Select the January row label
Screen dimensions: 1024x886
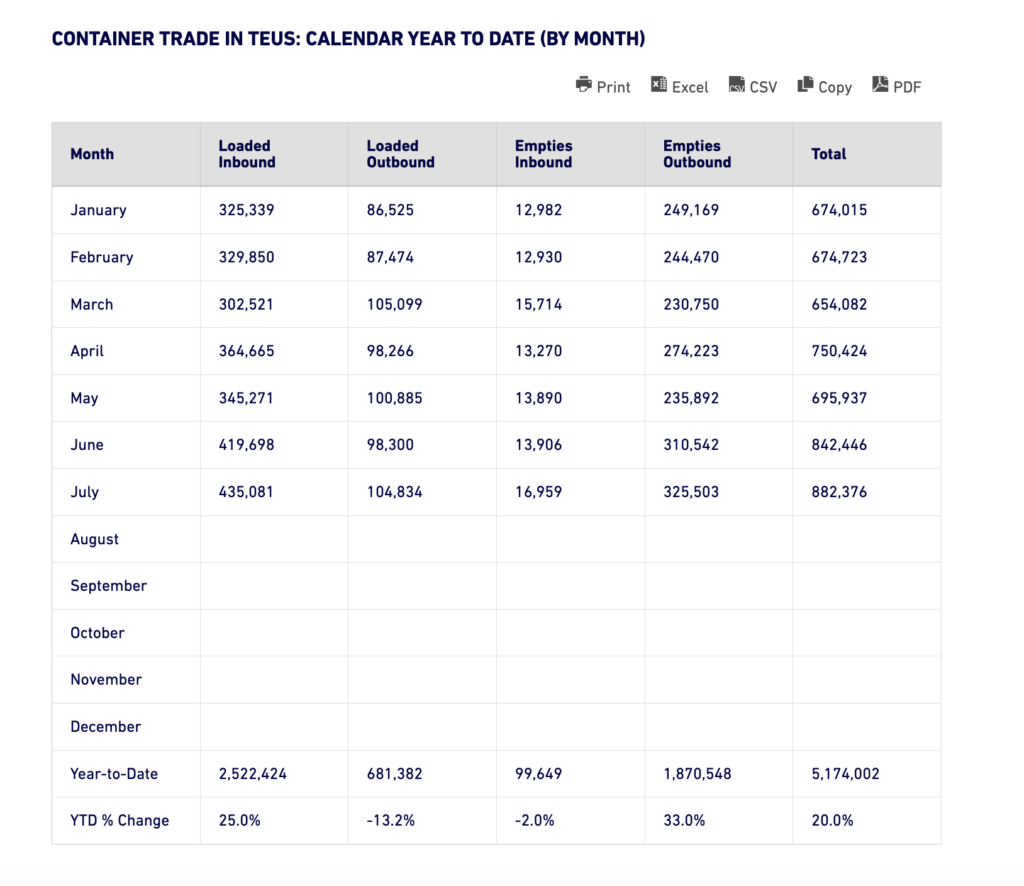pyautogui.click(x=98, y=210)
